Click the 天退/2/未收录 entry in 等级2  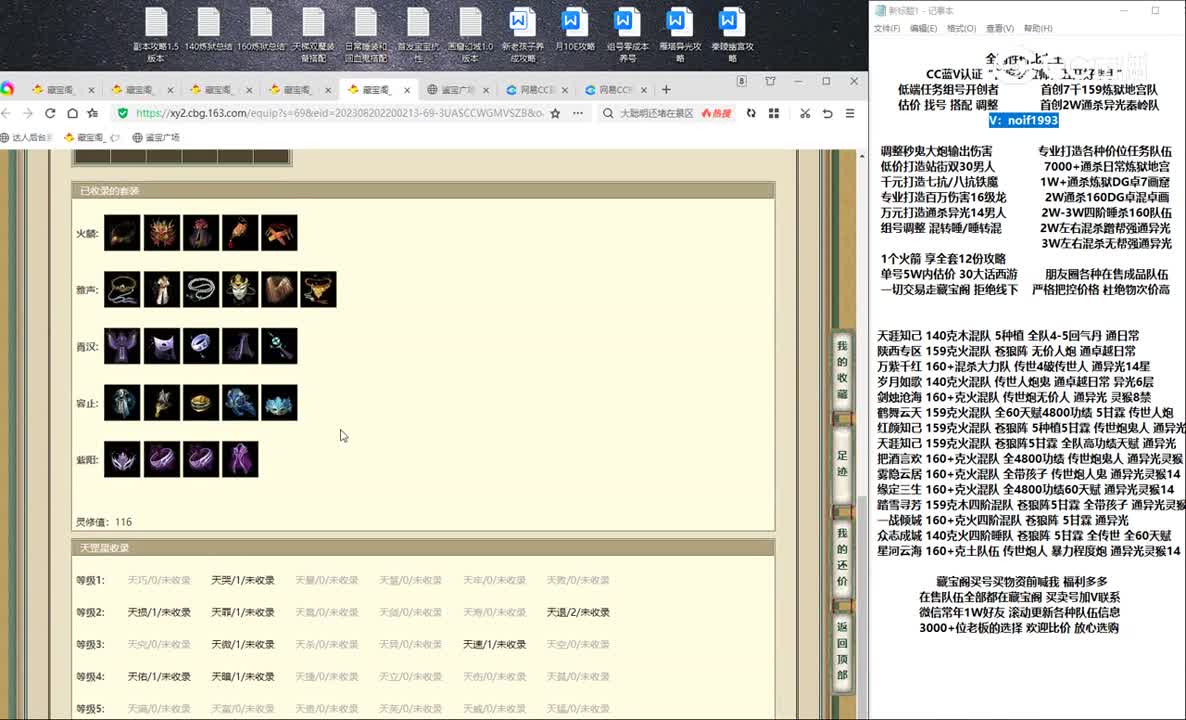coord(578,613)
